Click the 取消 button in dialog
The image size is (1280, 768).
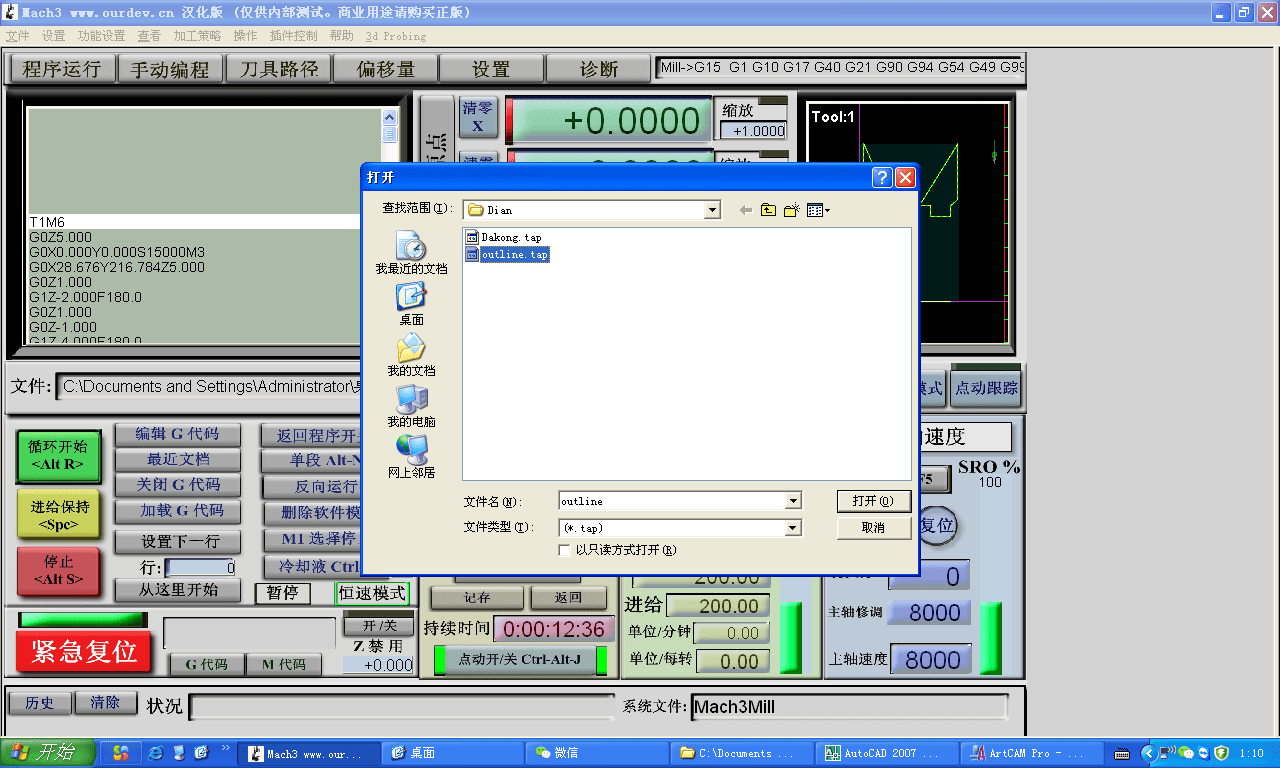point(873,527)
